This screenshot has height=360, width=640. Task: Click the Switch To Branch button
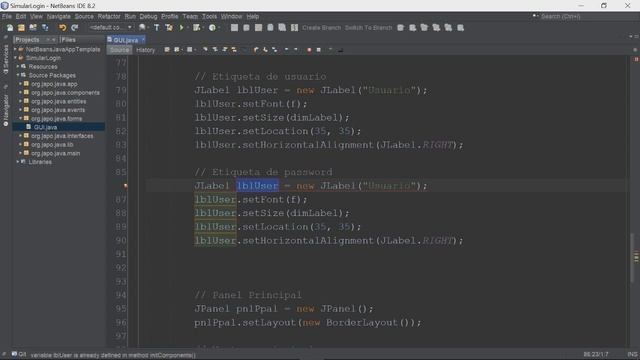[x=368, y=28]
